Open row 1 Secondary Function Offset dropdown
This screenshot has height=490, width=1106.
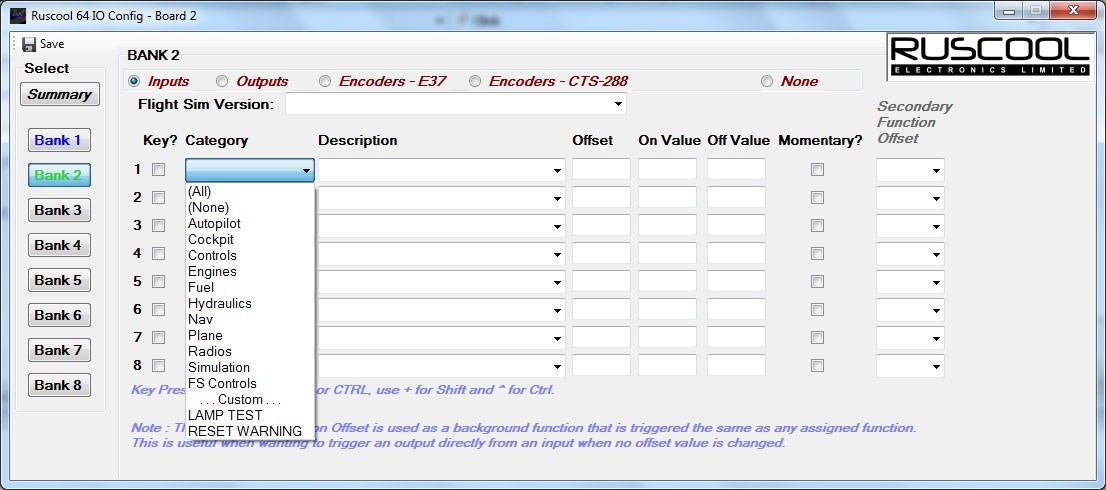[936, 171]
